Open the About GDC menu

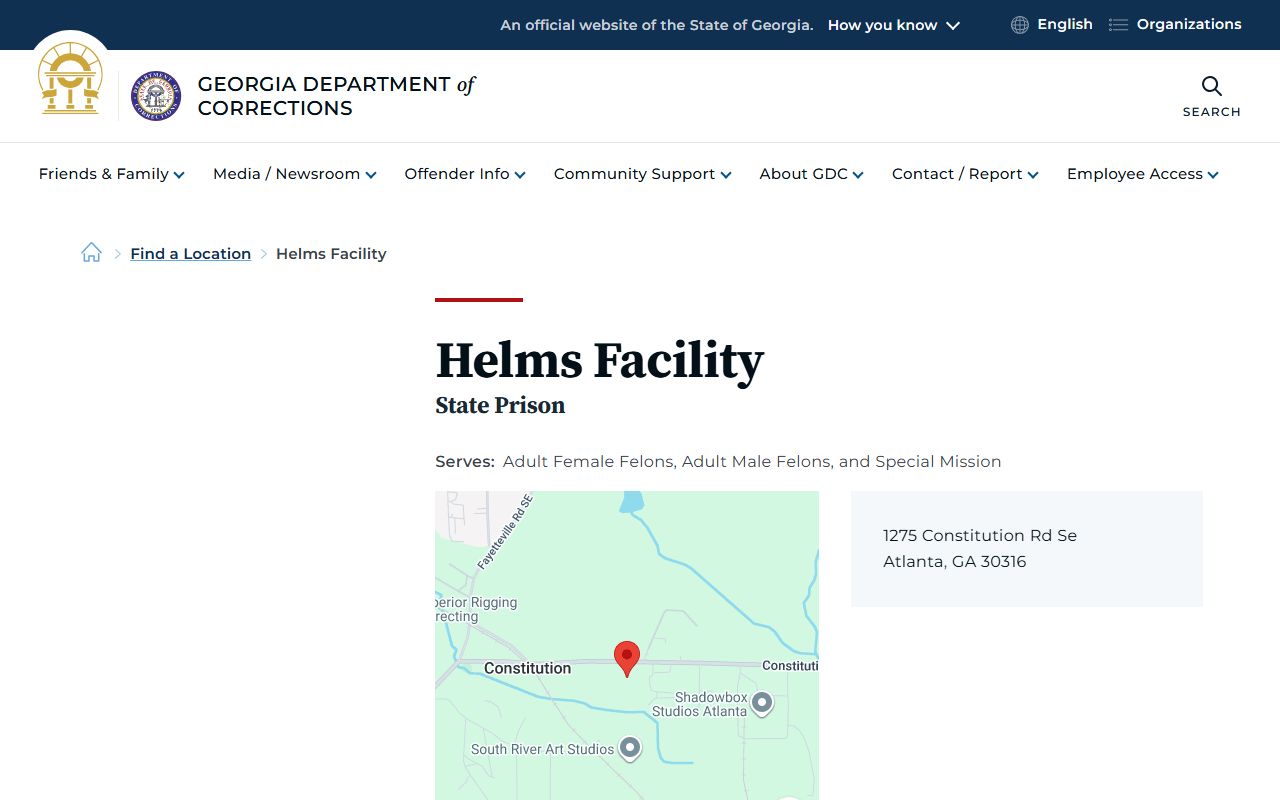[x=812, y=174]
